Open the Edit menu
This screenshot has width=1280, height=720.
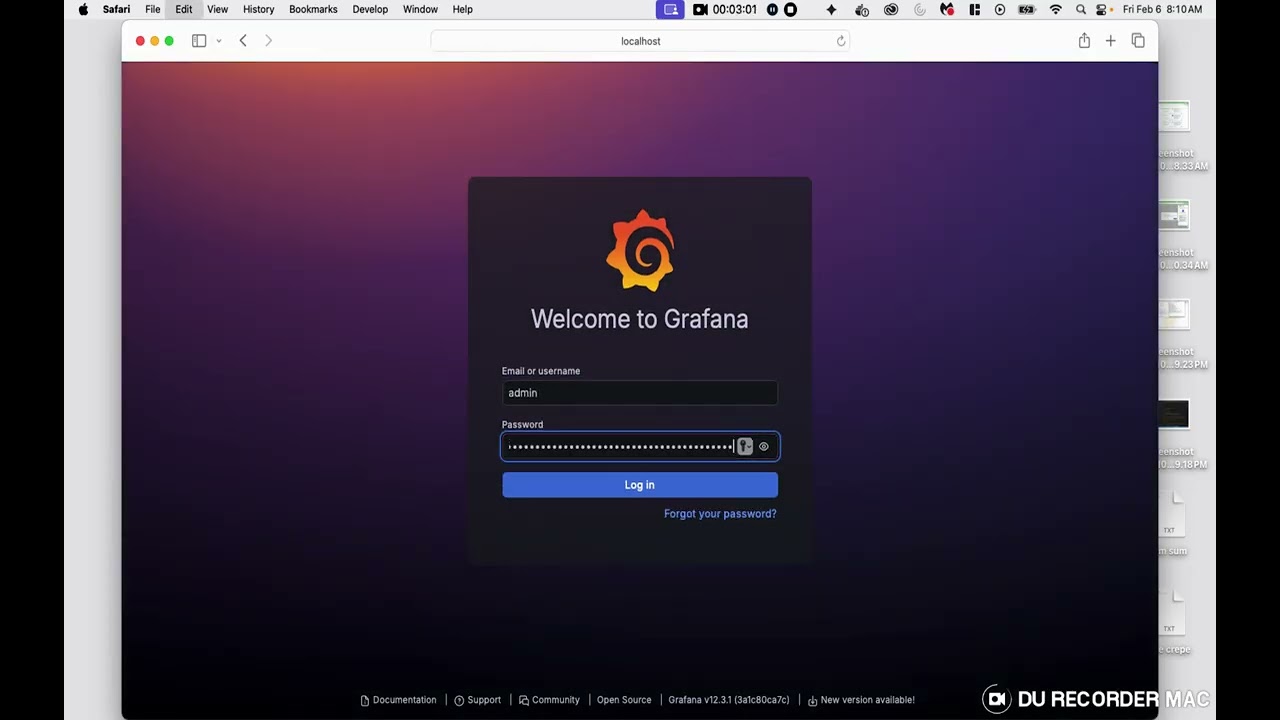[184, 9]
